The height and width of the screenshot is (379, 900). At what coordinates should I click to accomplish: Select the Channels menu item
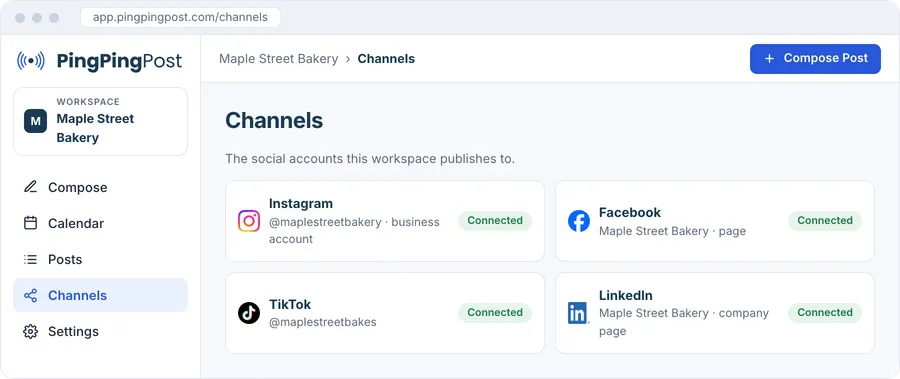[100, 295]
